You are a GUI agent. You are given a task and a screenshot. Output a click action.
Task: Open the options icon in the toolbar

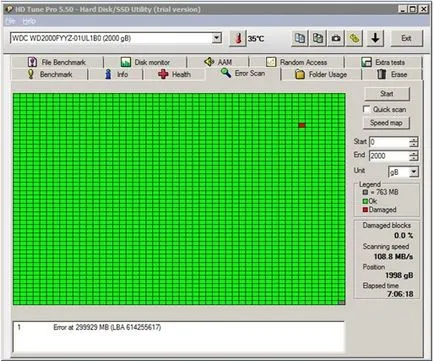click(x=354, y=38)
